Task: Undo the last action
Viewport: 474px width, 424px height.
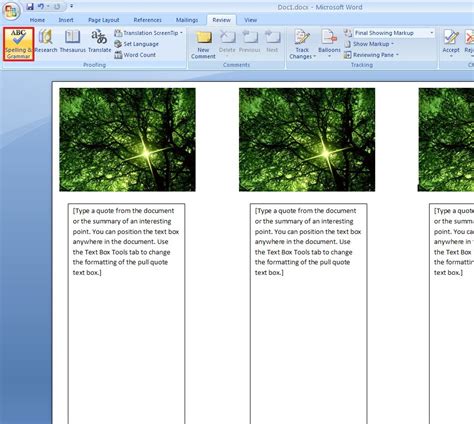Action: tap(41, 6)
